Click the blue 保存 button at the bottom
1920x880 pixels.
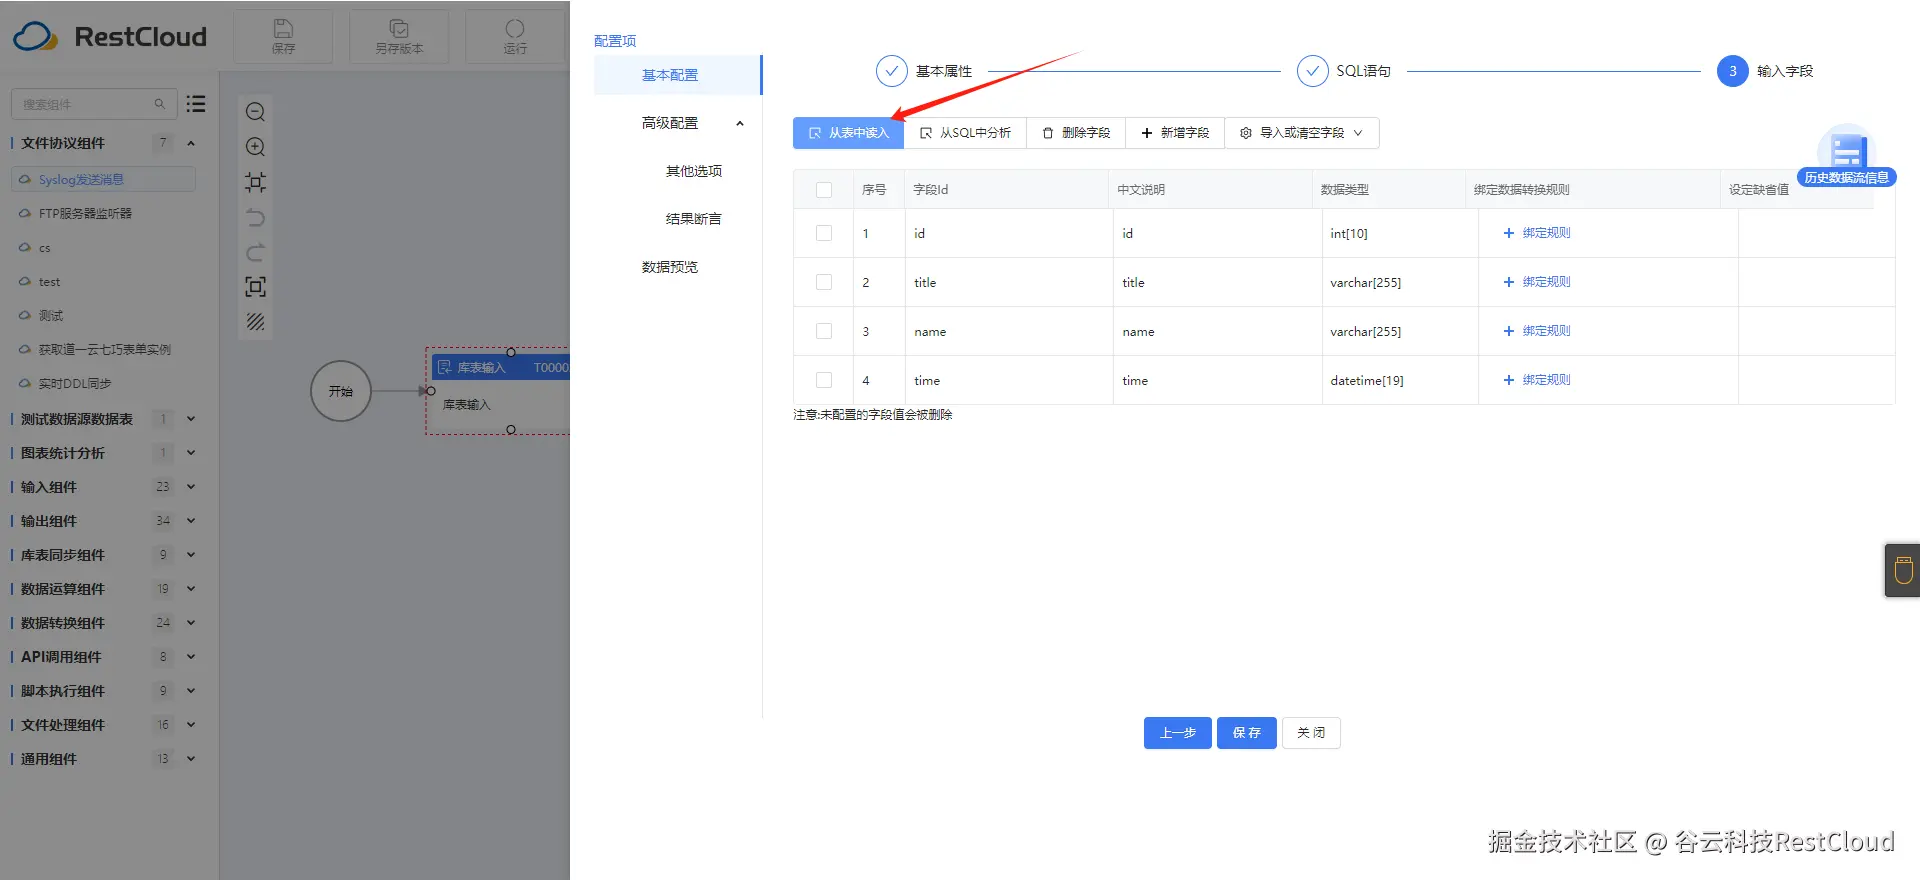pyautogui.click(x=1246, y=733)
